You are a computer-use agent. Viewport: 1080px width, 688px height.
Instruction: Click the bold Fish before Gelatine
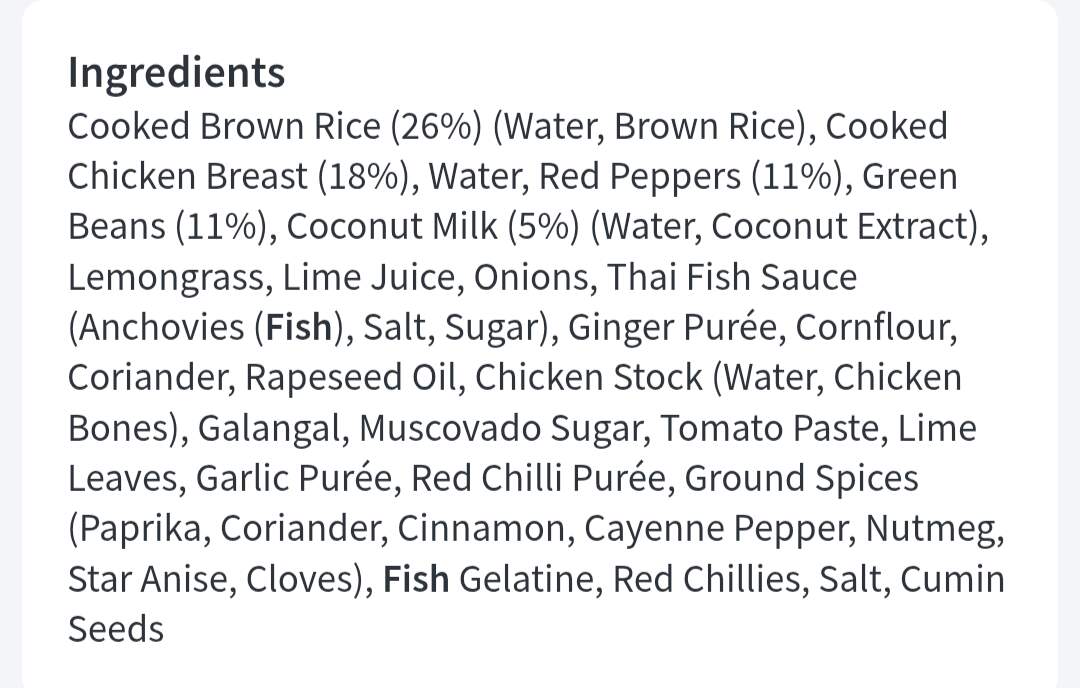coord(416,578)
